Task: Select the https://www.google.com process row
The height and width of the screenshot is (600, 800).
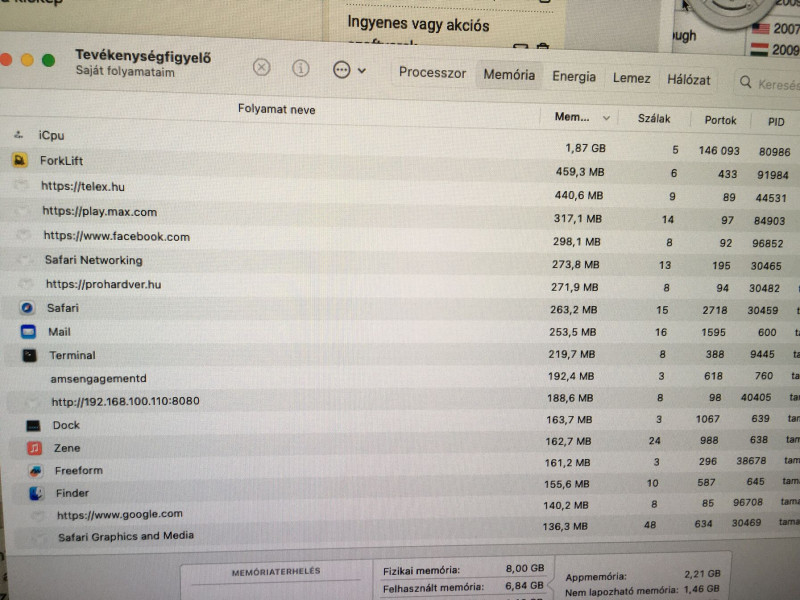Action: click(x=403, y=509)
